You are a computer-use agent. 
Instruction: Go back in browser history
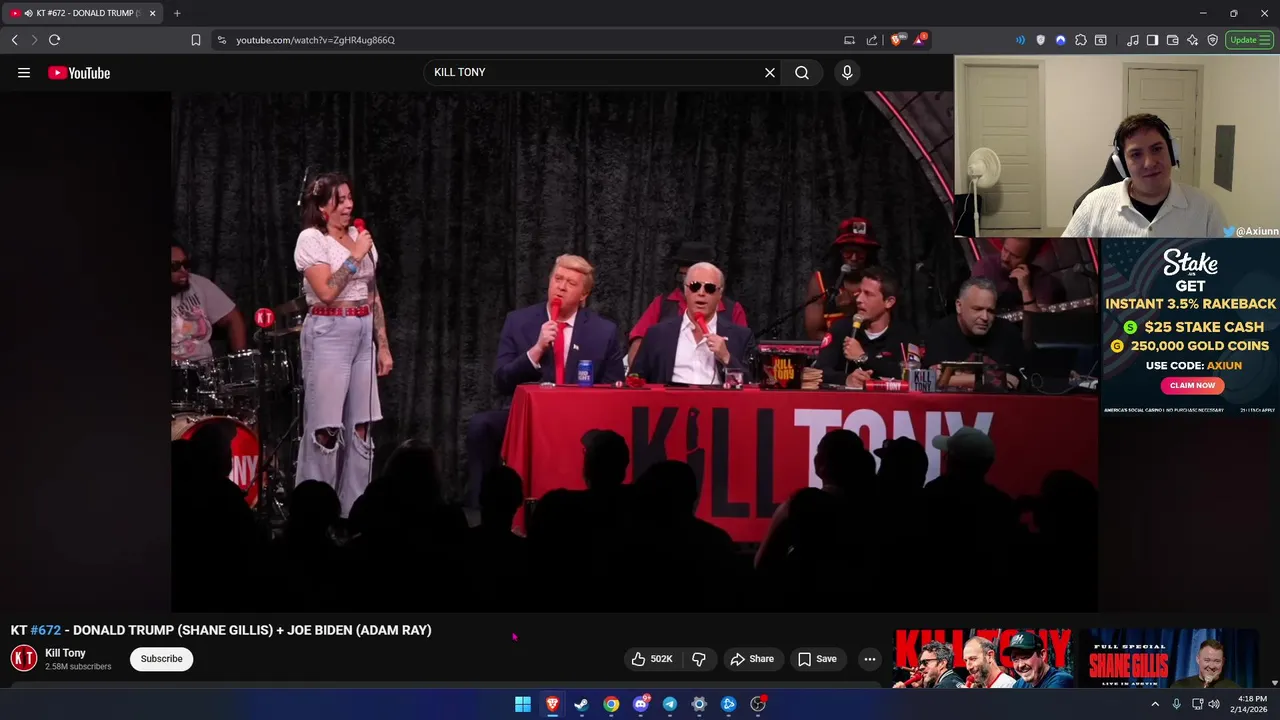pyautogui.click(x=14, y=40)
